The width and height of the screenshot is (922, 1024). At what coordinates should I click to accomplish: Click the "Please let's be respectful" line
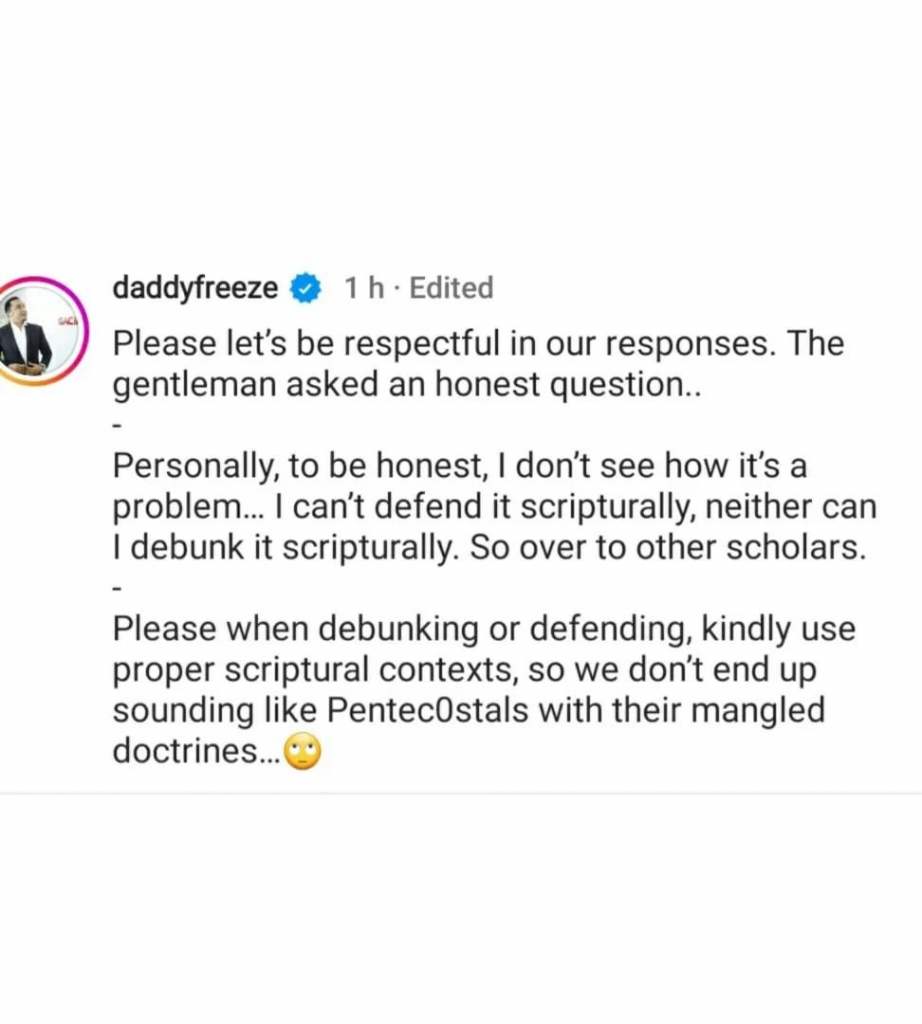(x=478, y=345)
